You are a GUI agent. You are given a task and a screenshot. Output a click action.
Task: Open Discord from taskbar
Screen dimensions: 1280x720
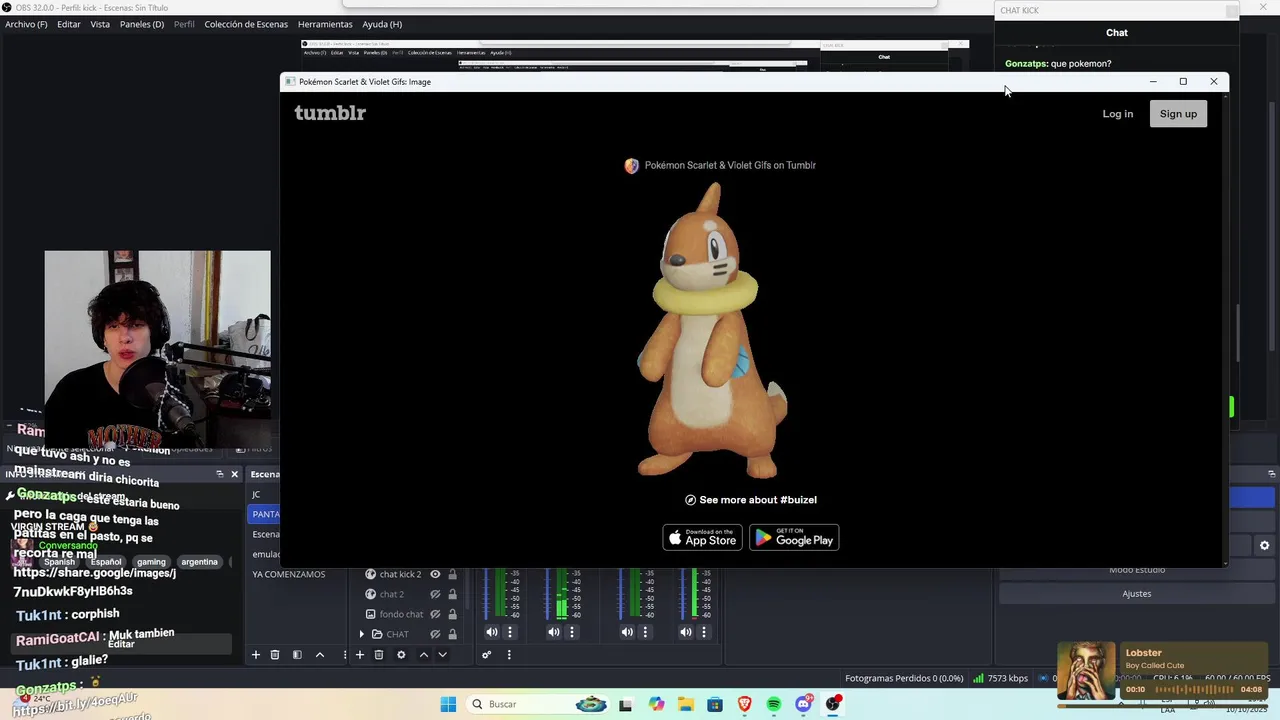tap(803, 704)
